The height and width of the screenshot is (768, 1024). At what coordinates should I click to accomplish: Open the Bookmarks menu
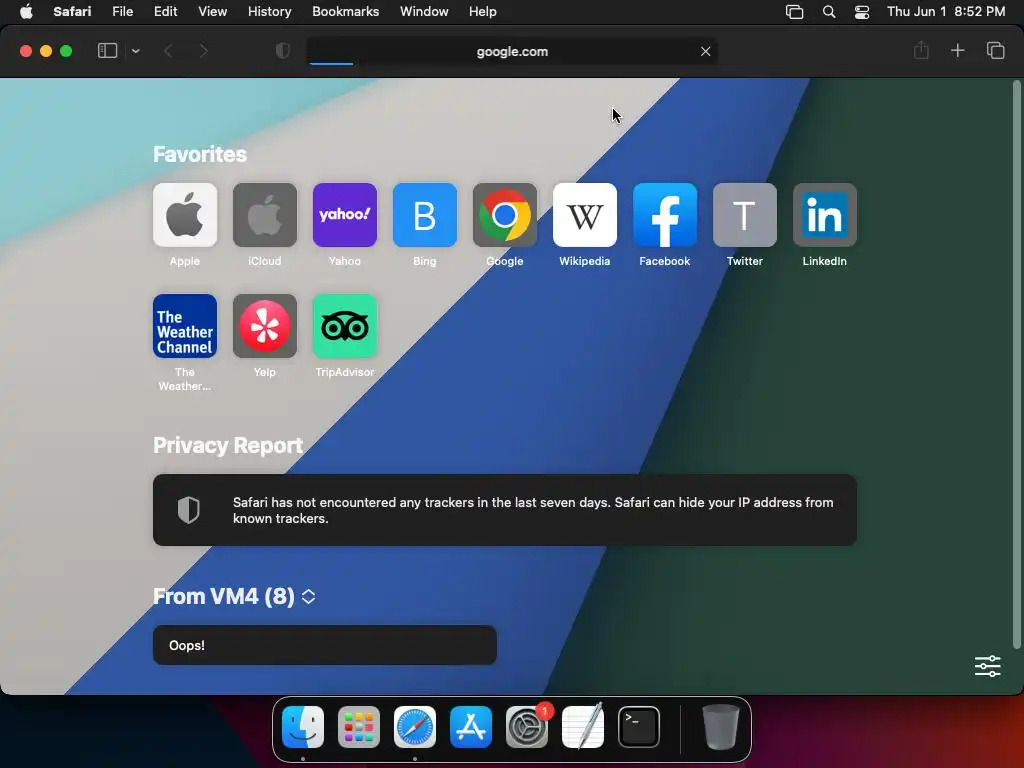click(345, 12)
